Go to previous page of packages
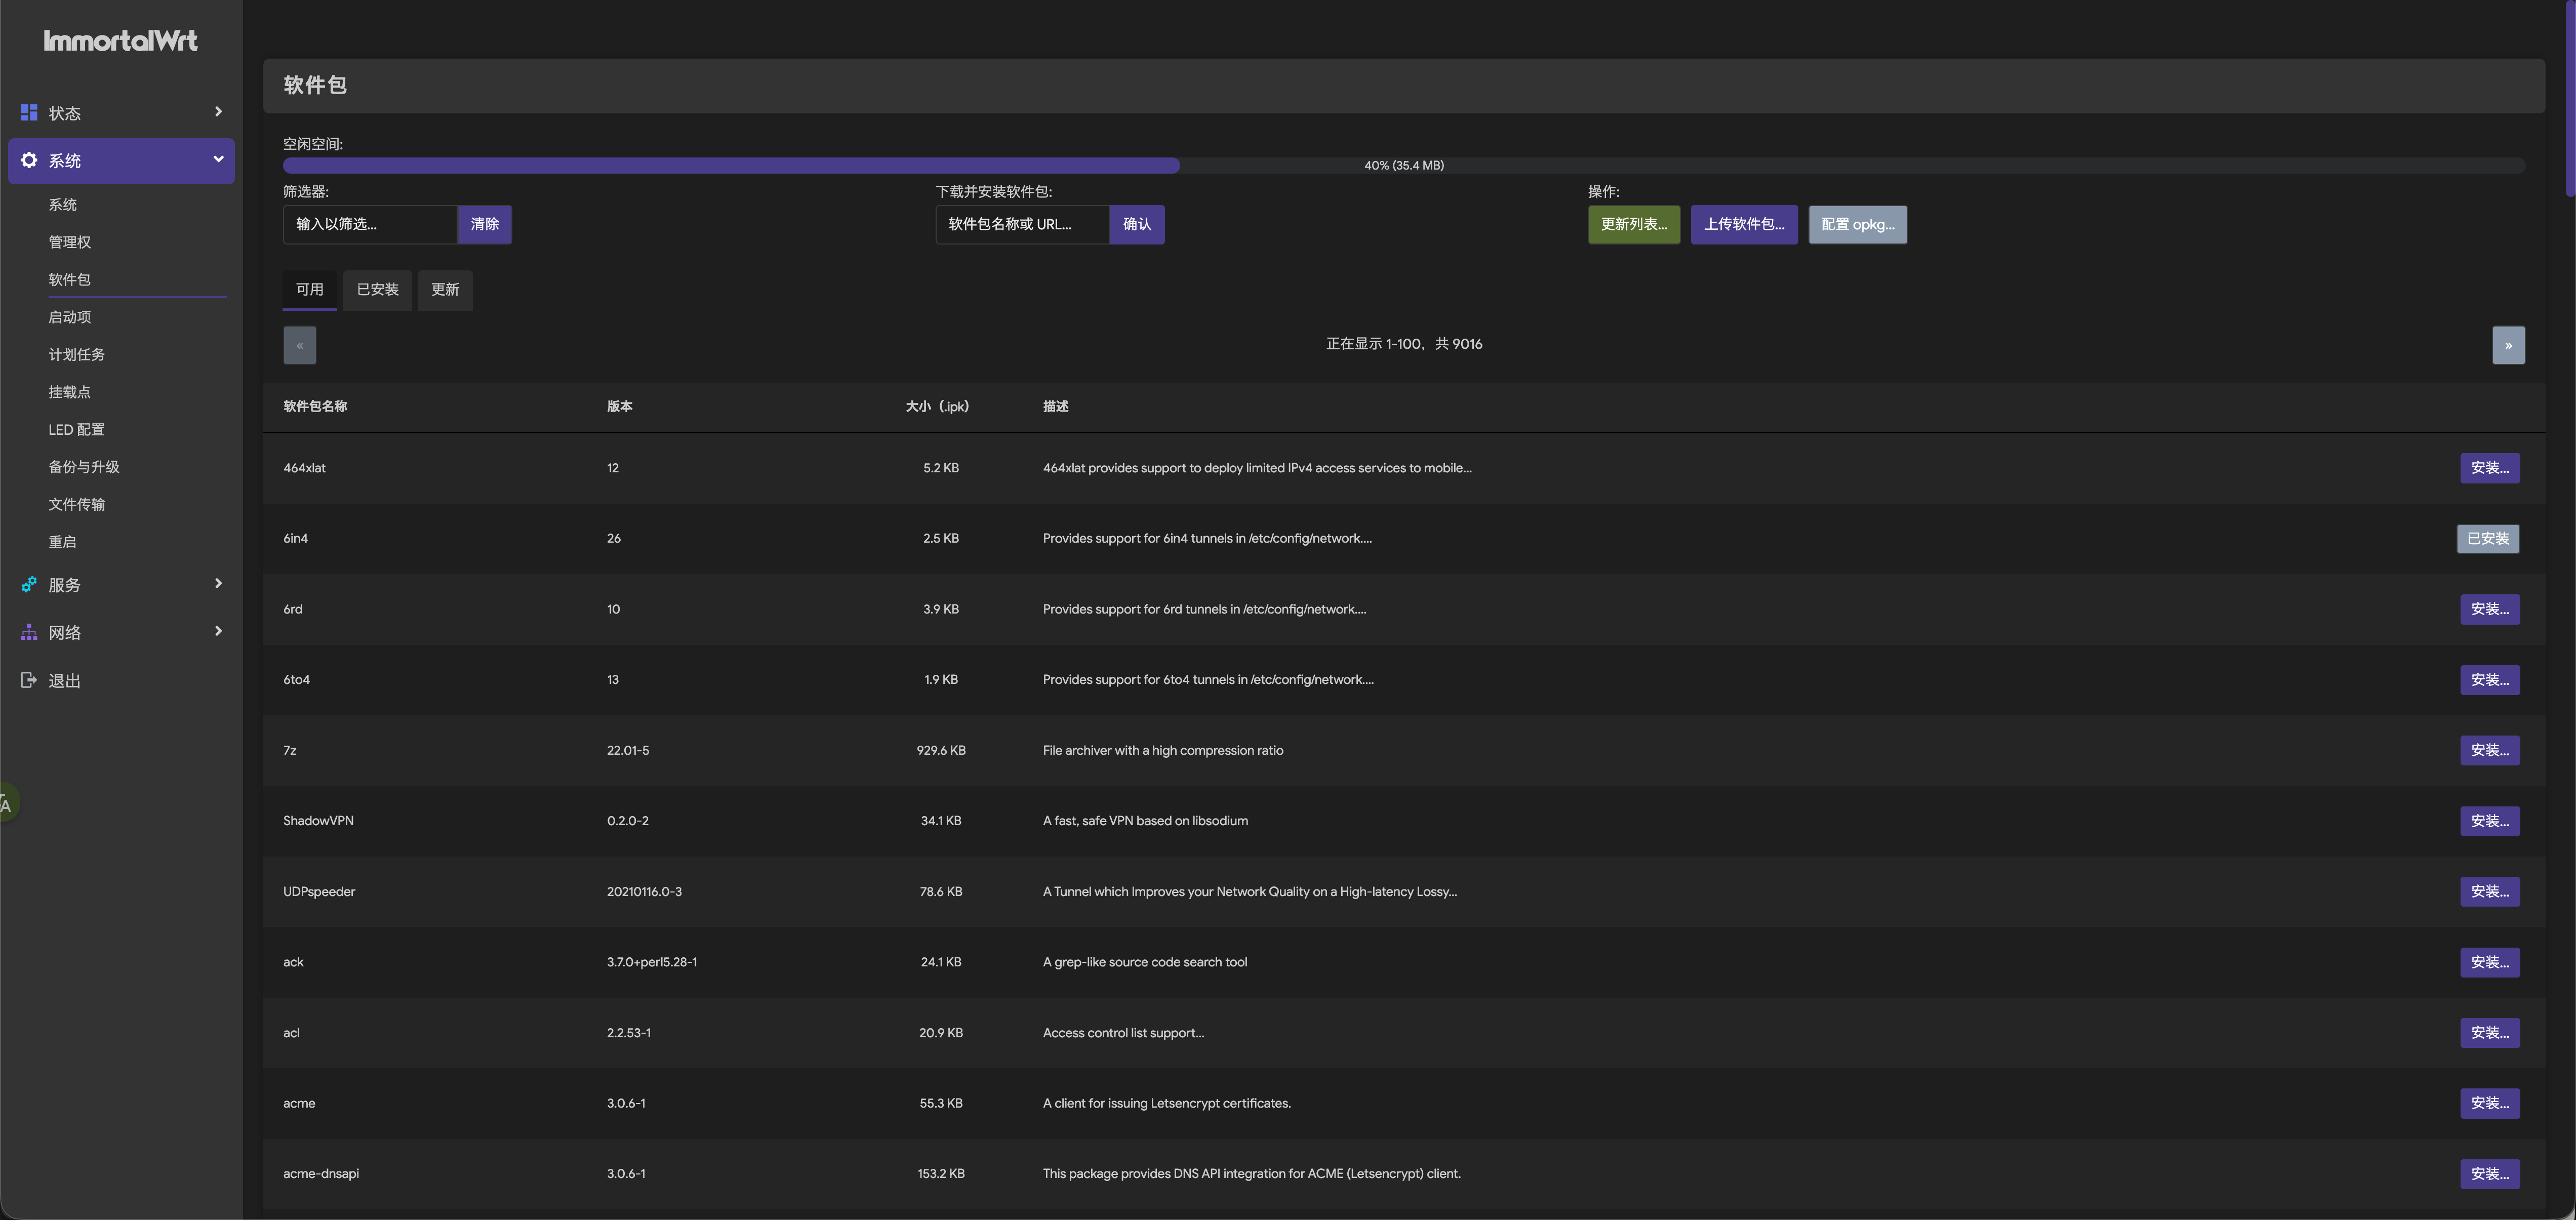 (299, 345)
